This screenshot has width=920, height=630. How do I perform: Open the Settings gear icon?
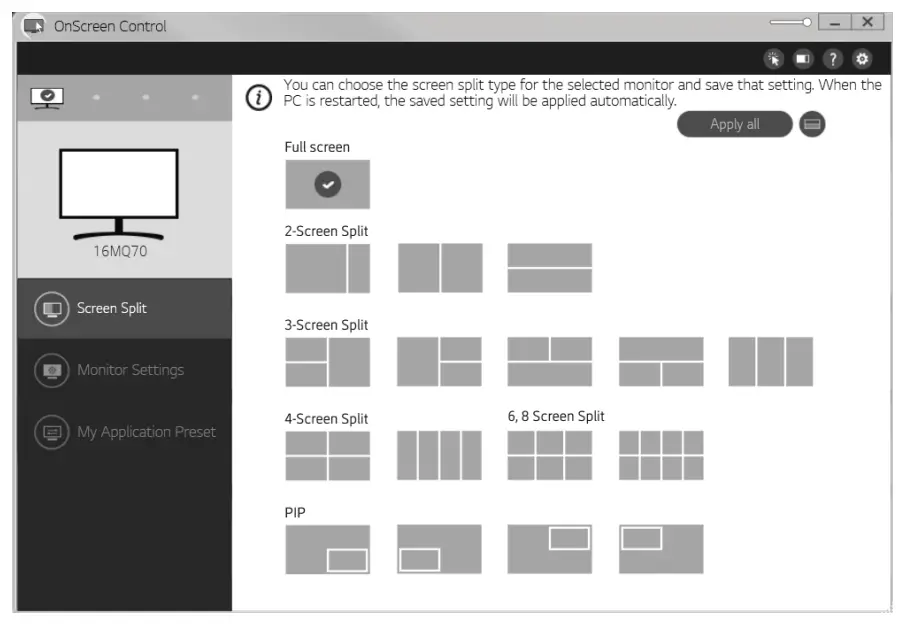pos(861,60)
